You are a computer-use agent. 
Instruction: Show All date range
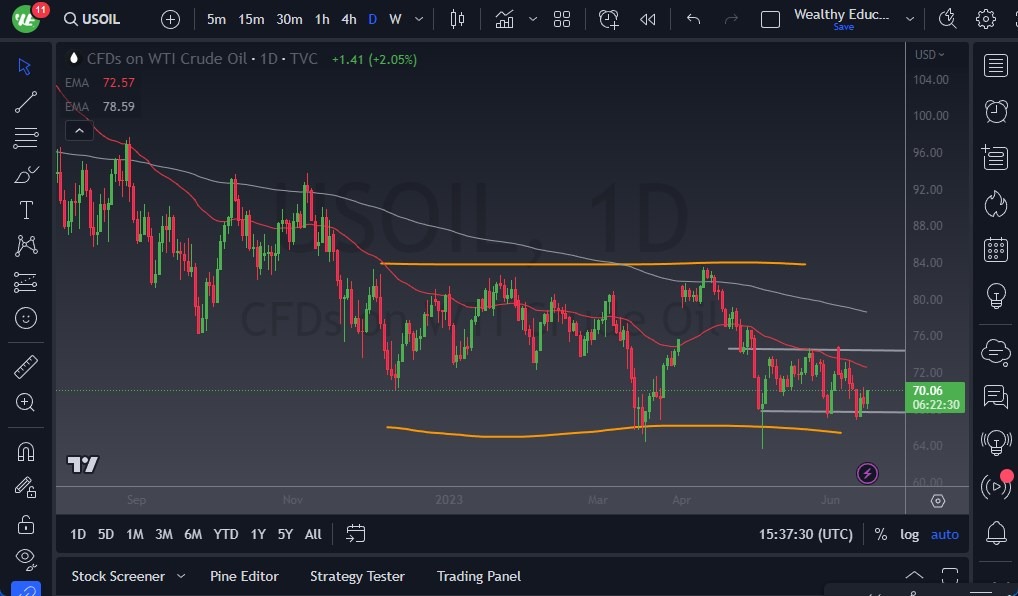(313, 534)
